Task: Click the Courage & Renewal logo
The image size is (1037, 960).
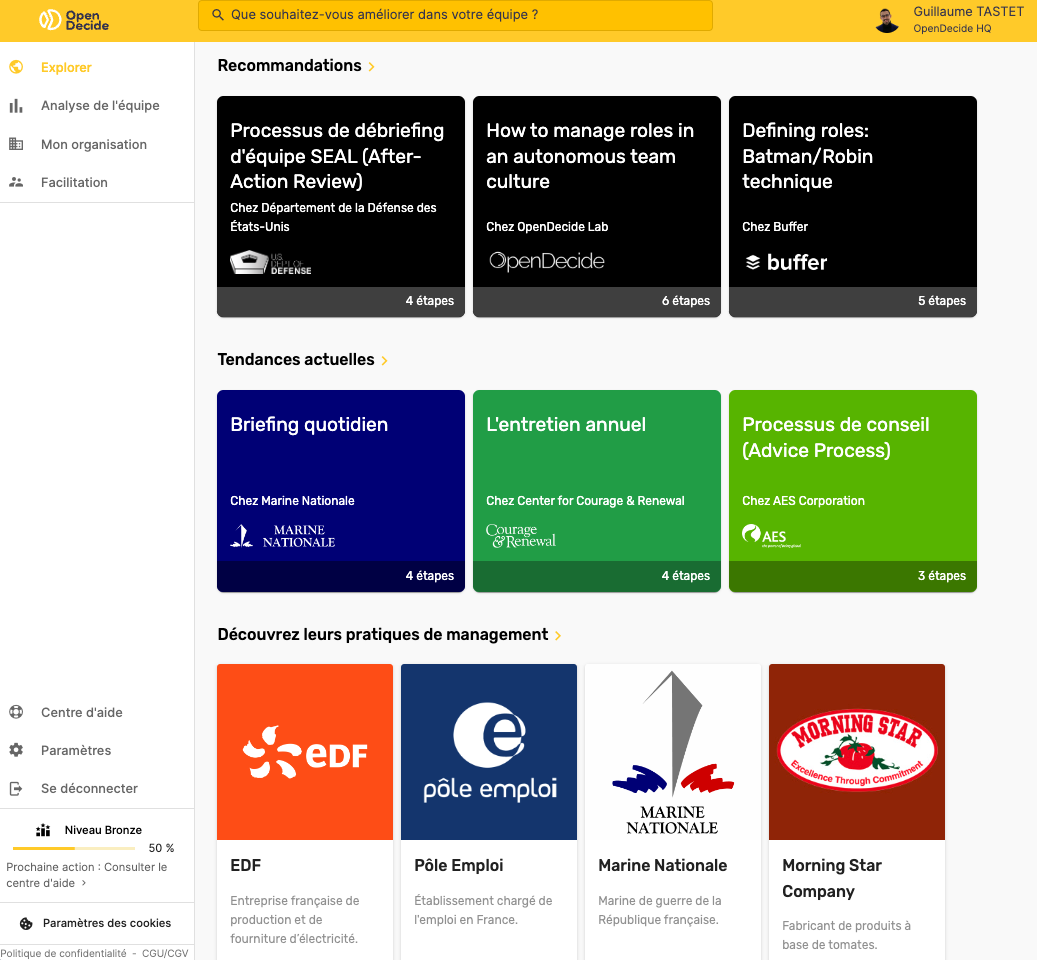Action: coord(521,536)
